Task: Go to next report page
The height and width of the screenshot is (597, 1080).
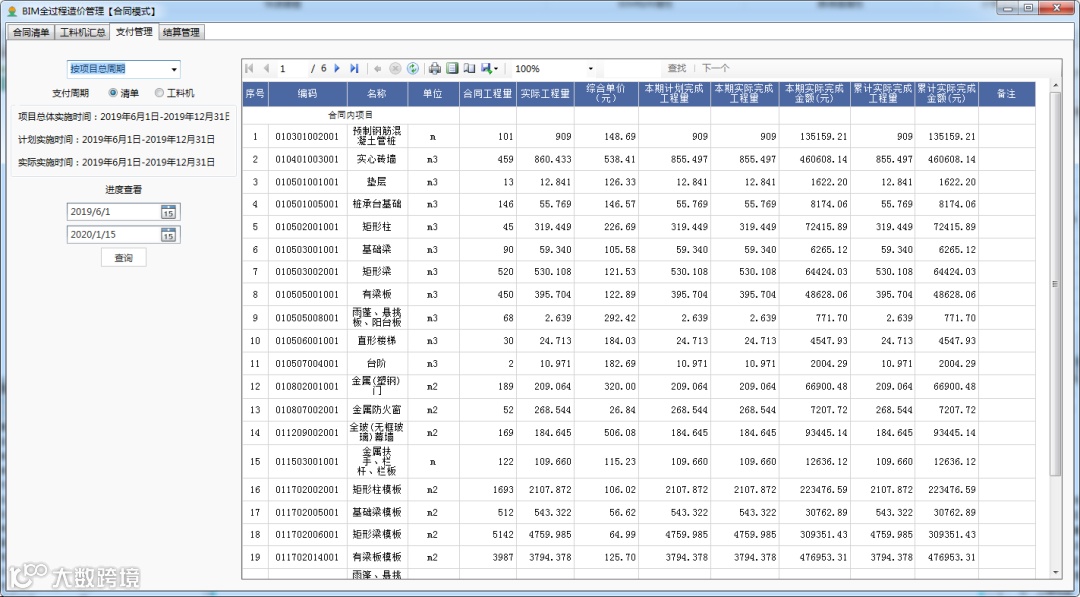Action: 337,68
